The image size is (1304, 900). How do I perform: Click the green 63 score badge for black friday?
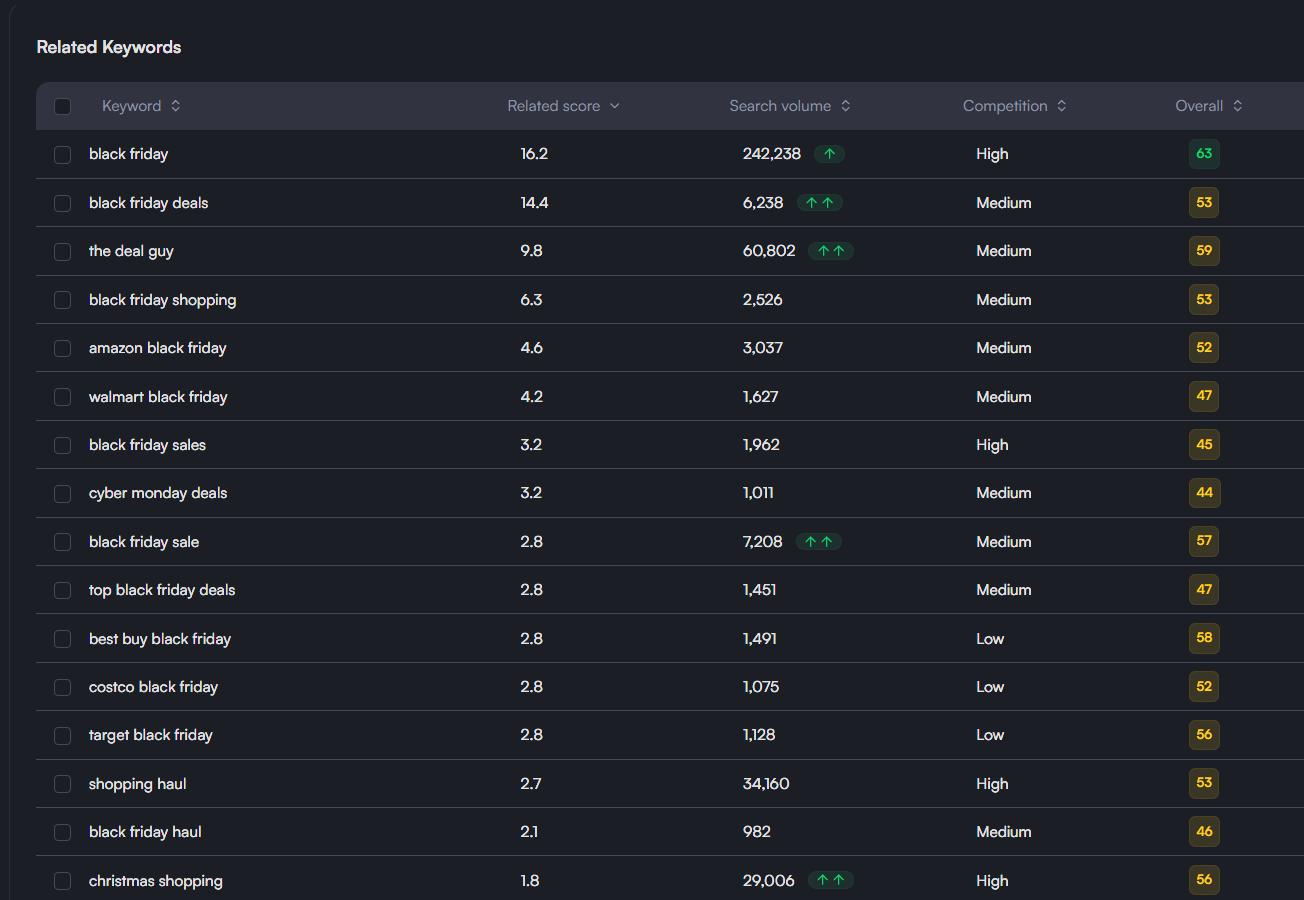click(x=1203, y=154)
